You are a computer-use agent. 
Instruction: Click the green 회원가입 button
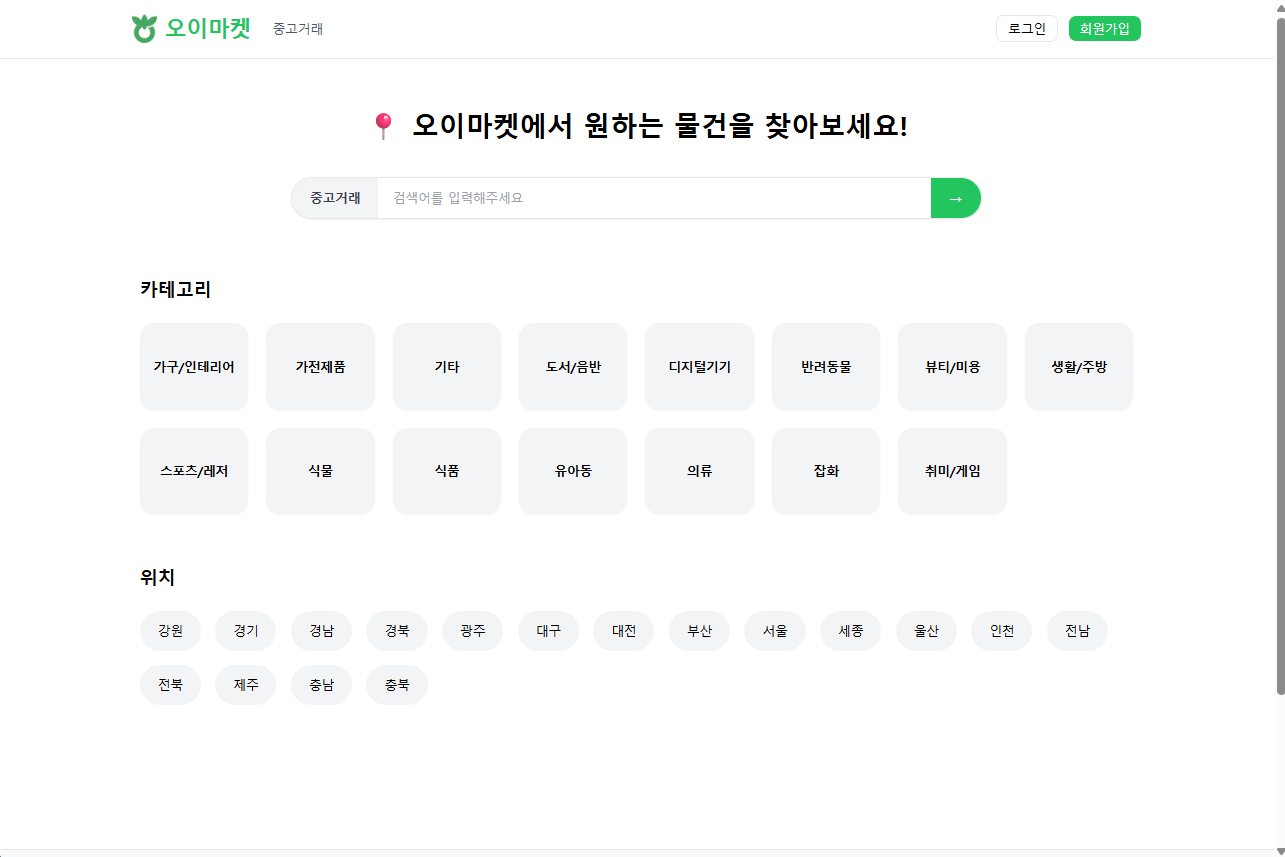coord(1104,29)
